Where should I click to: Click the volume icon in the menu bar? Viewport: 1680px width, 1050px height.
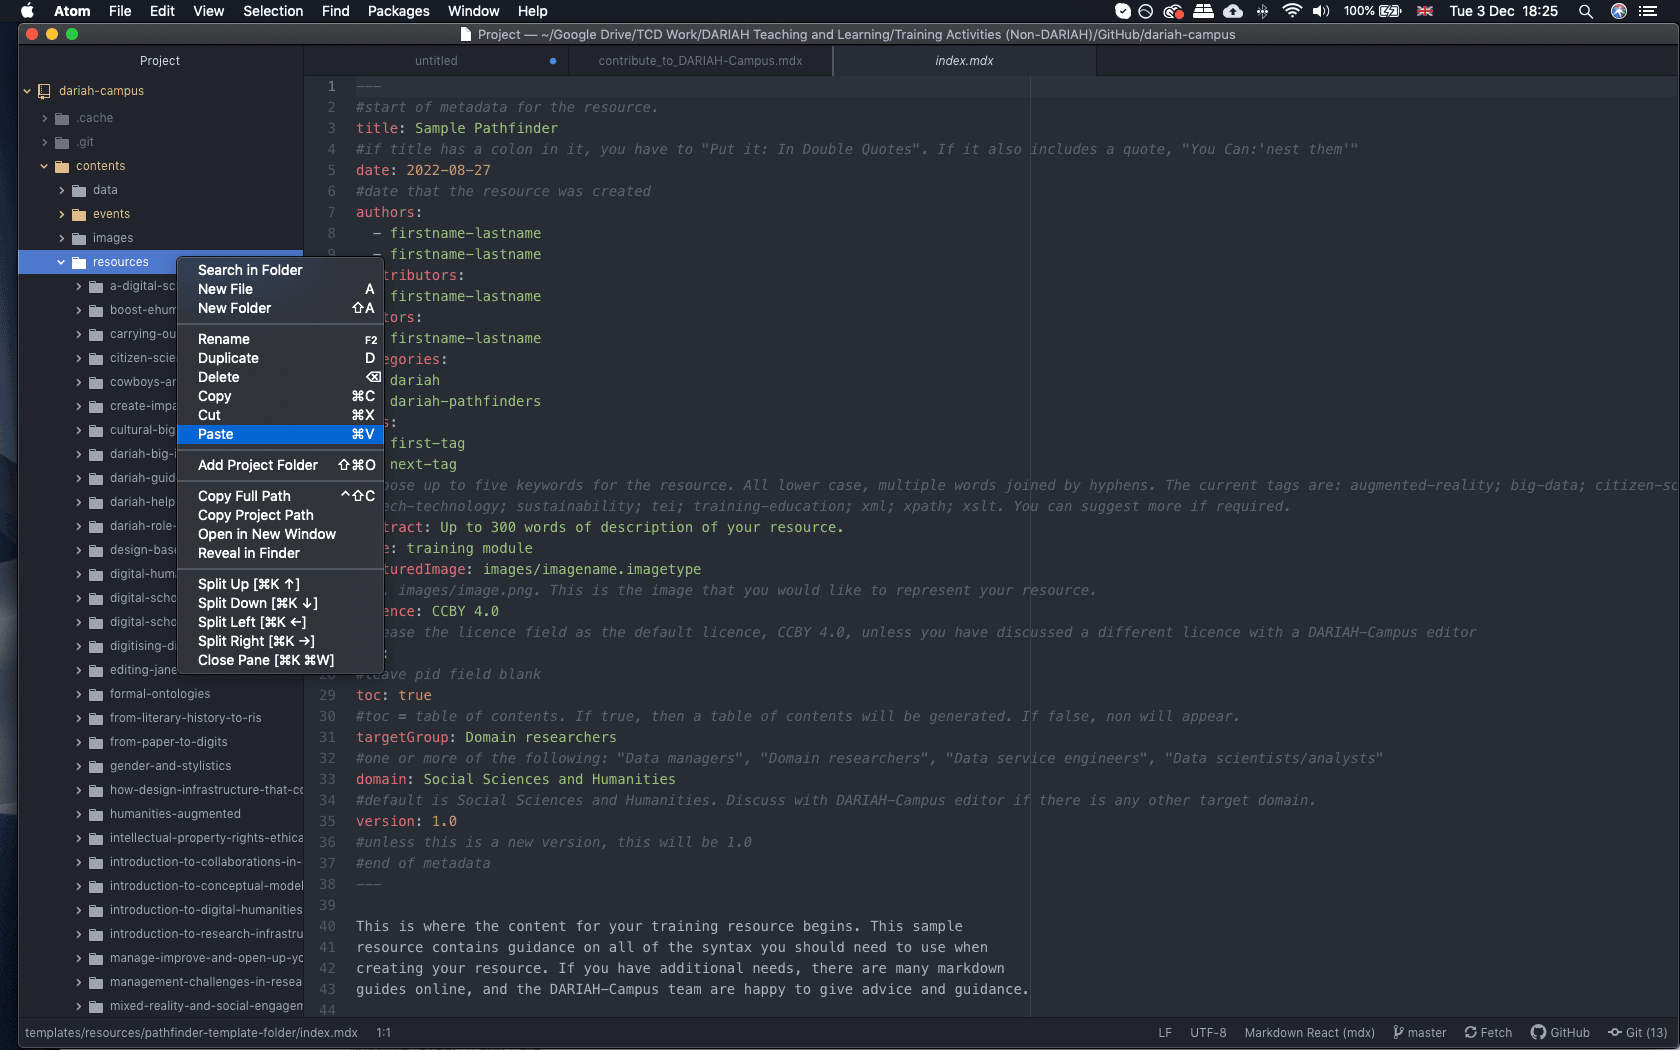(1321, 11)
